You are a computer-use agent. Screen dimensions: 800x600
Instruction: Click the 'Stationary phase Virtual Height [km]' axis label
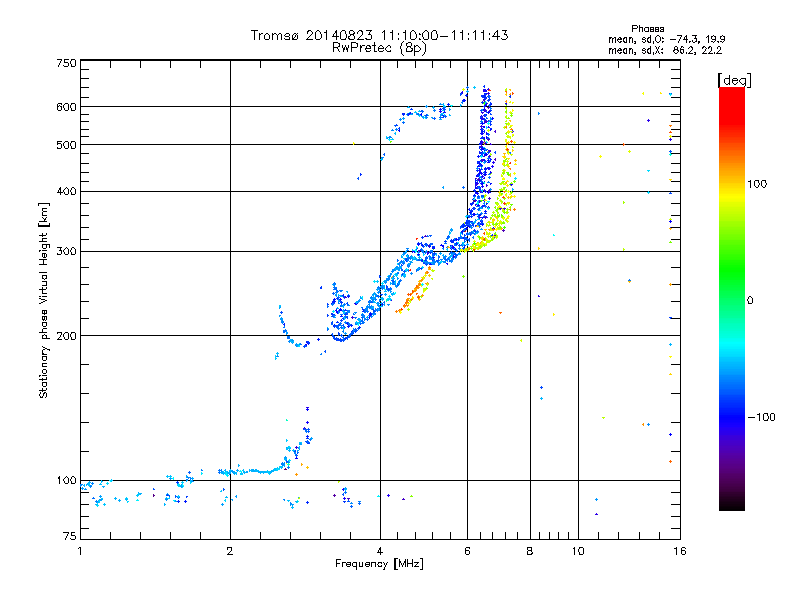tap(44, 300)
